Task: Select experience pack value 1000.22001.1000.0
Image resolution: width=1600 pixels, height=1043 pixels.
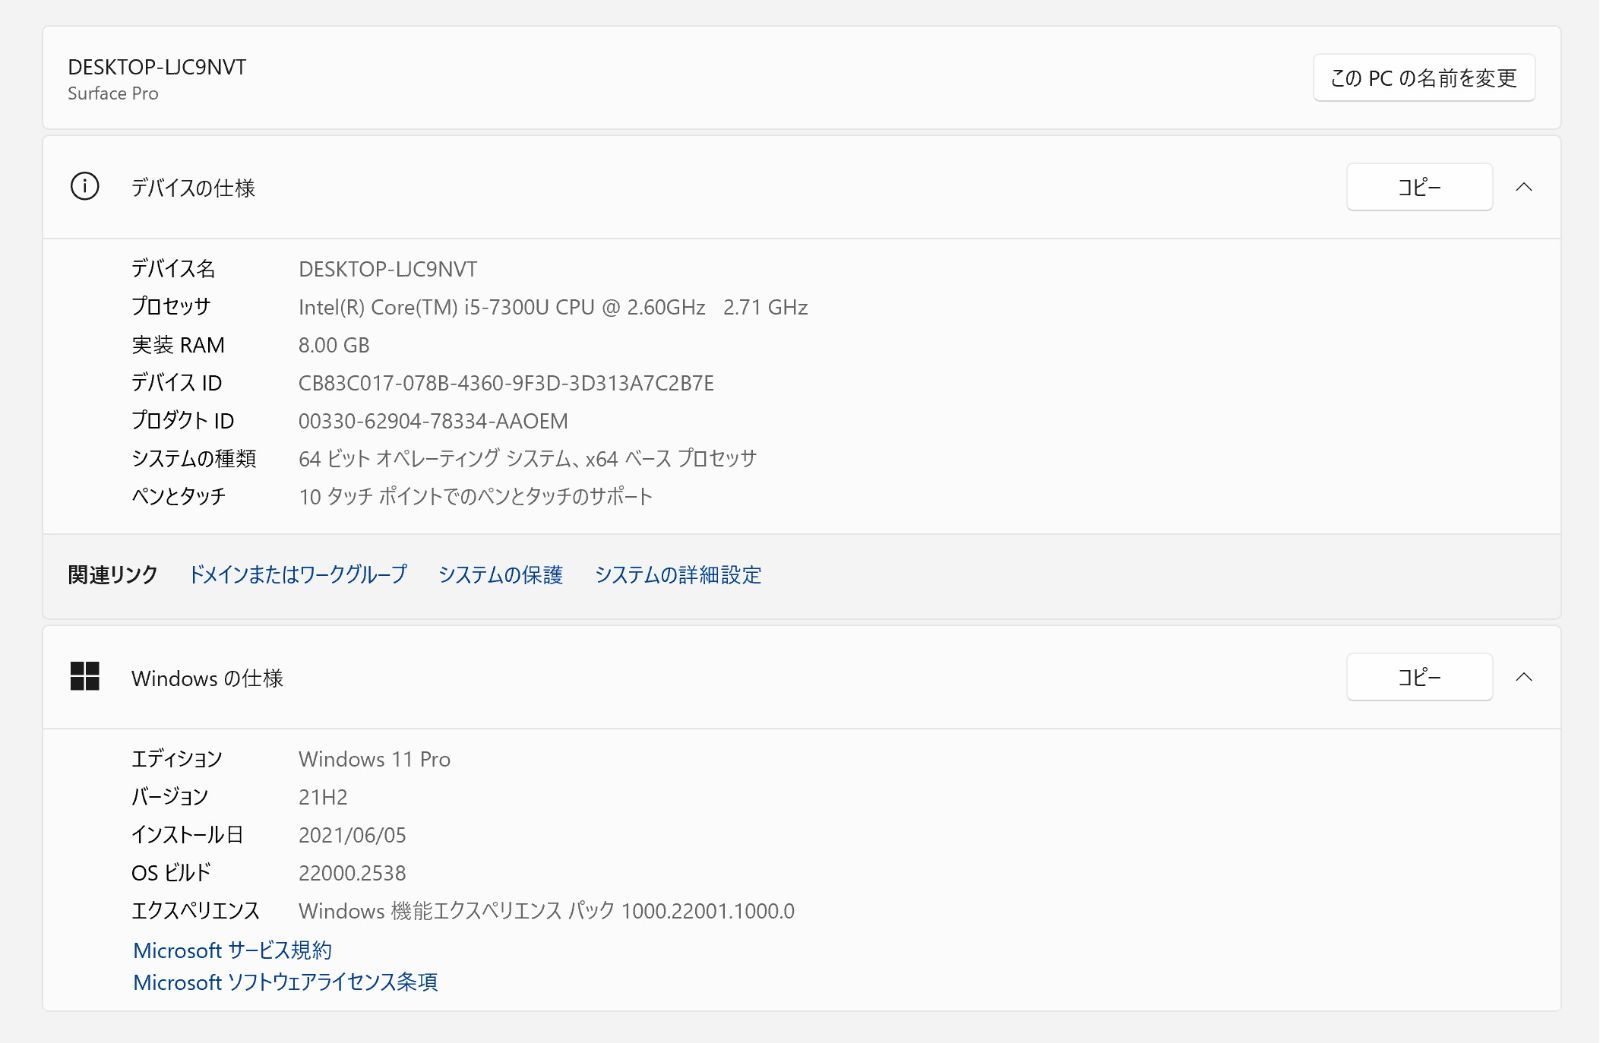Action: pyautogui.click(x=546, y=911)
